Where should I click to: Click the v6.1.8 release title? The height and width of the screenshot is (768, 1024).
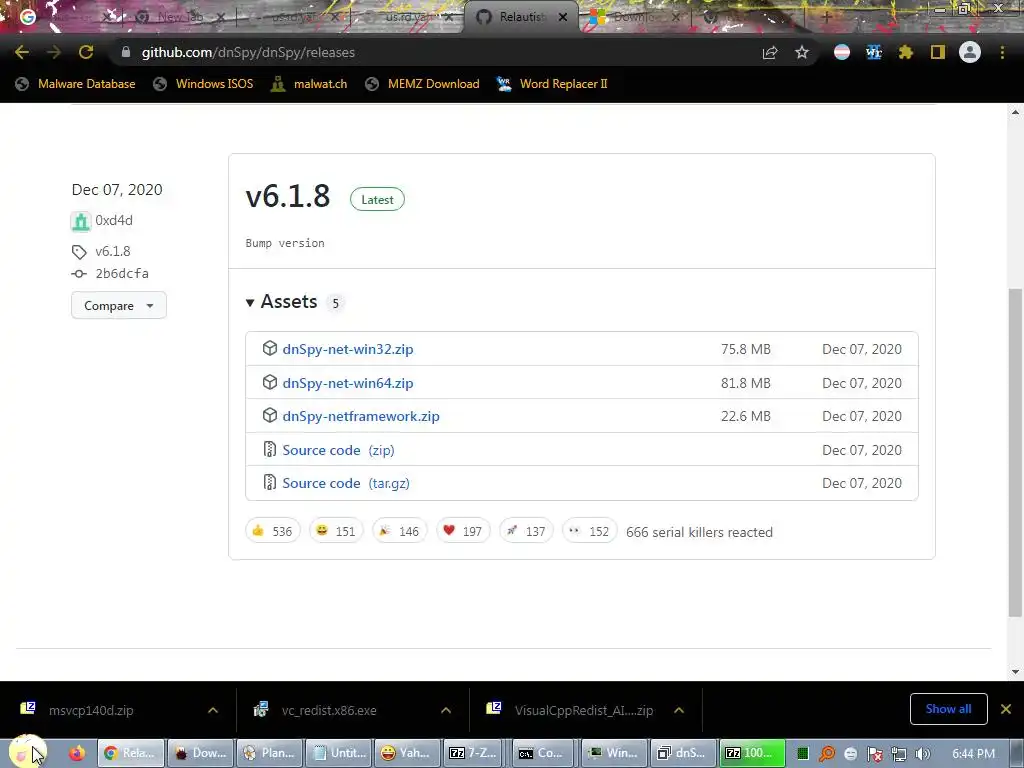pyautogui.click(x=288, y=197)
